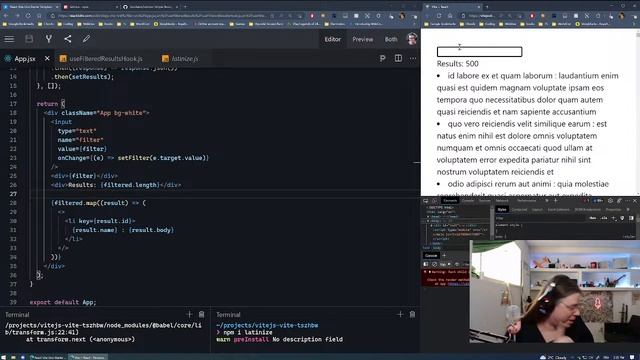The width and height of the screenshot is (640, 360).
Task: Switch to Preview view
Action: point(362,39)
